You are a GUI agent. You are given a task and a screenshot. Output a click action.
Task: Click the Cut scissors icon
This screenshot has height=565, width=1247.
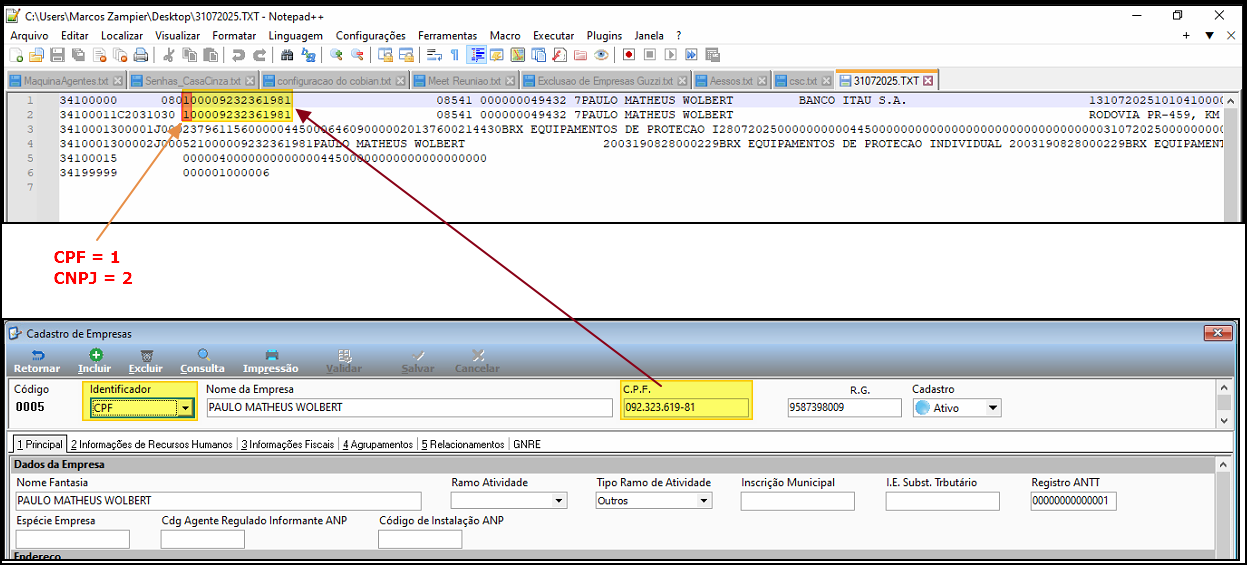coord(169,55)
